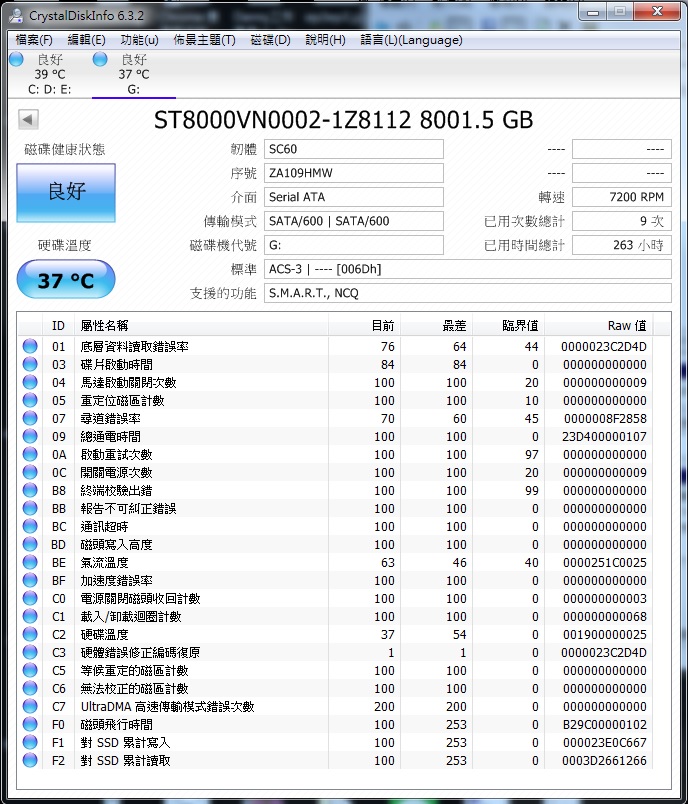Click the supported features field S.M.A.R.T., NCQ

tap(468, 293)
